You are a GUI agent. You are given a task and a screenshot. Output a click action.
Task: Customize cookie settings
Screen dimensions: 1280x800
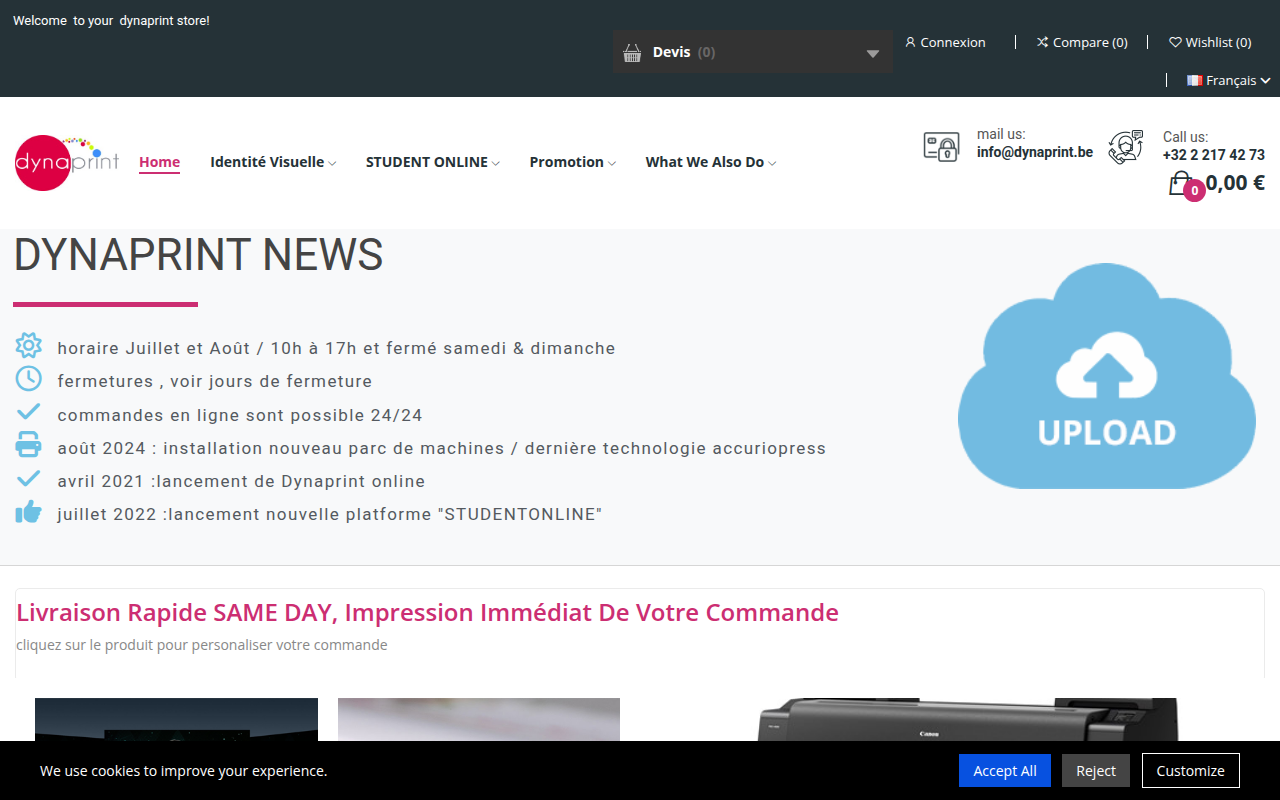1191,771
